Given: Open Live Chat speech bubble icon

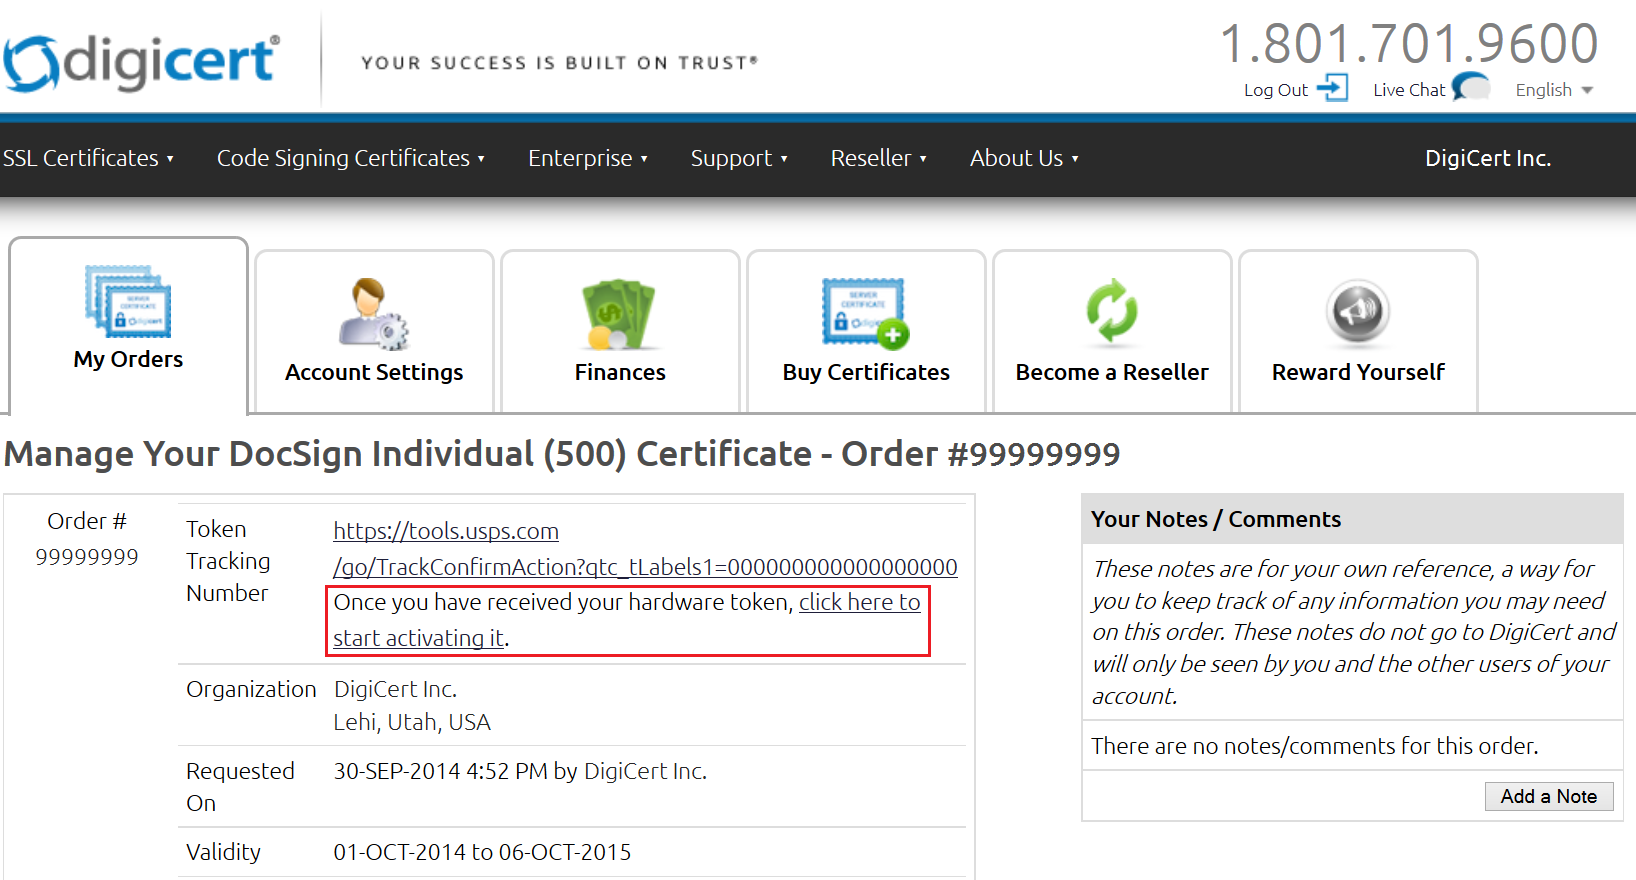Looking at the screenshot, I should click(x=1470, y=88).
